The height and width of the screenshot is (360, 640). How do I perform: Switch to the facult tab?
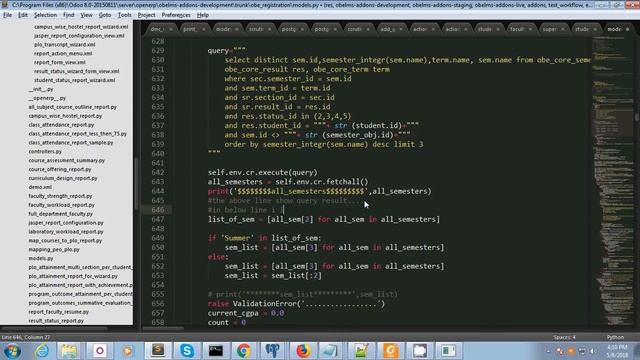coord(517,29)
